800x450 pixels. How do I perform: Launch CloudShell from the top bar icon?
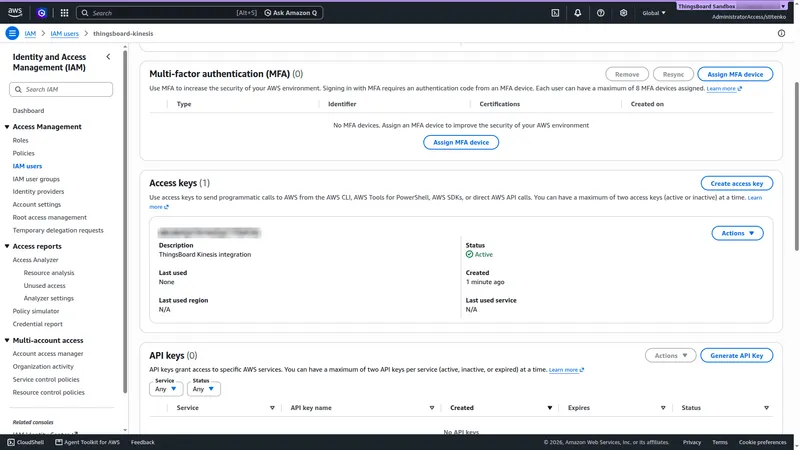555,13
